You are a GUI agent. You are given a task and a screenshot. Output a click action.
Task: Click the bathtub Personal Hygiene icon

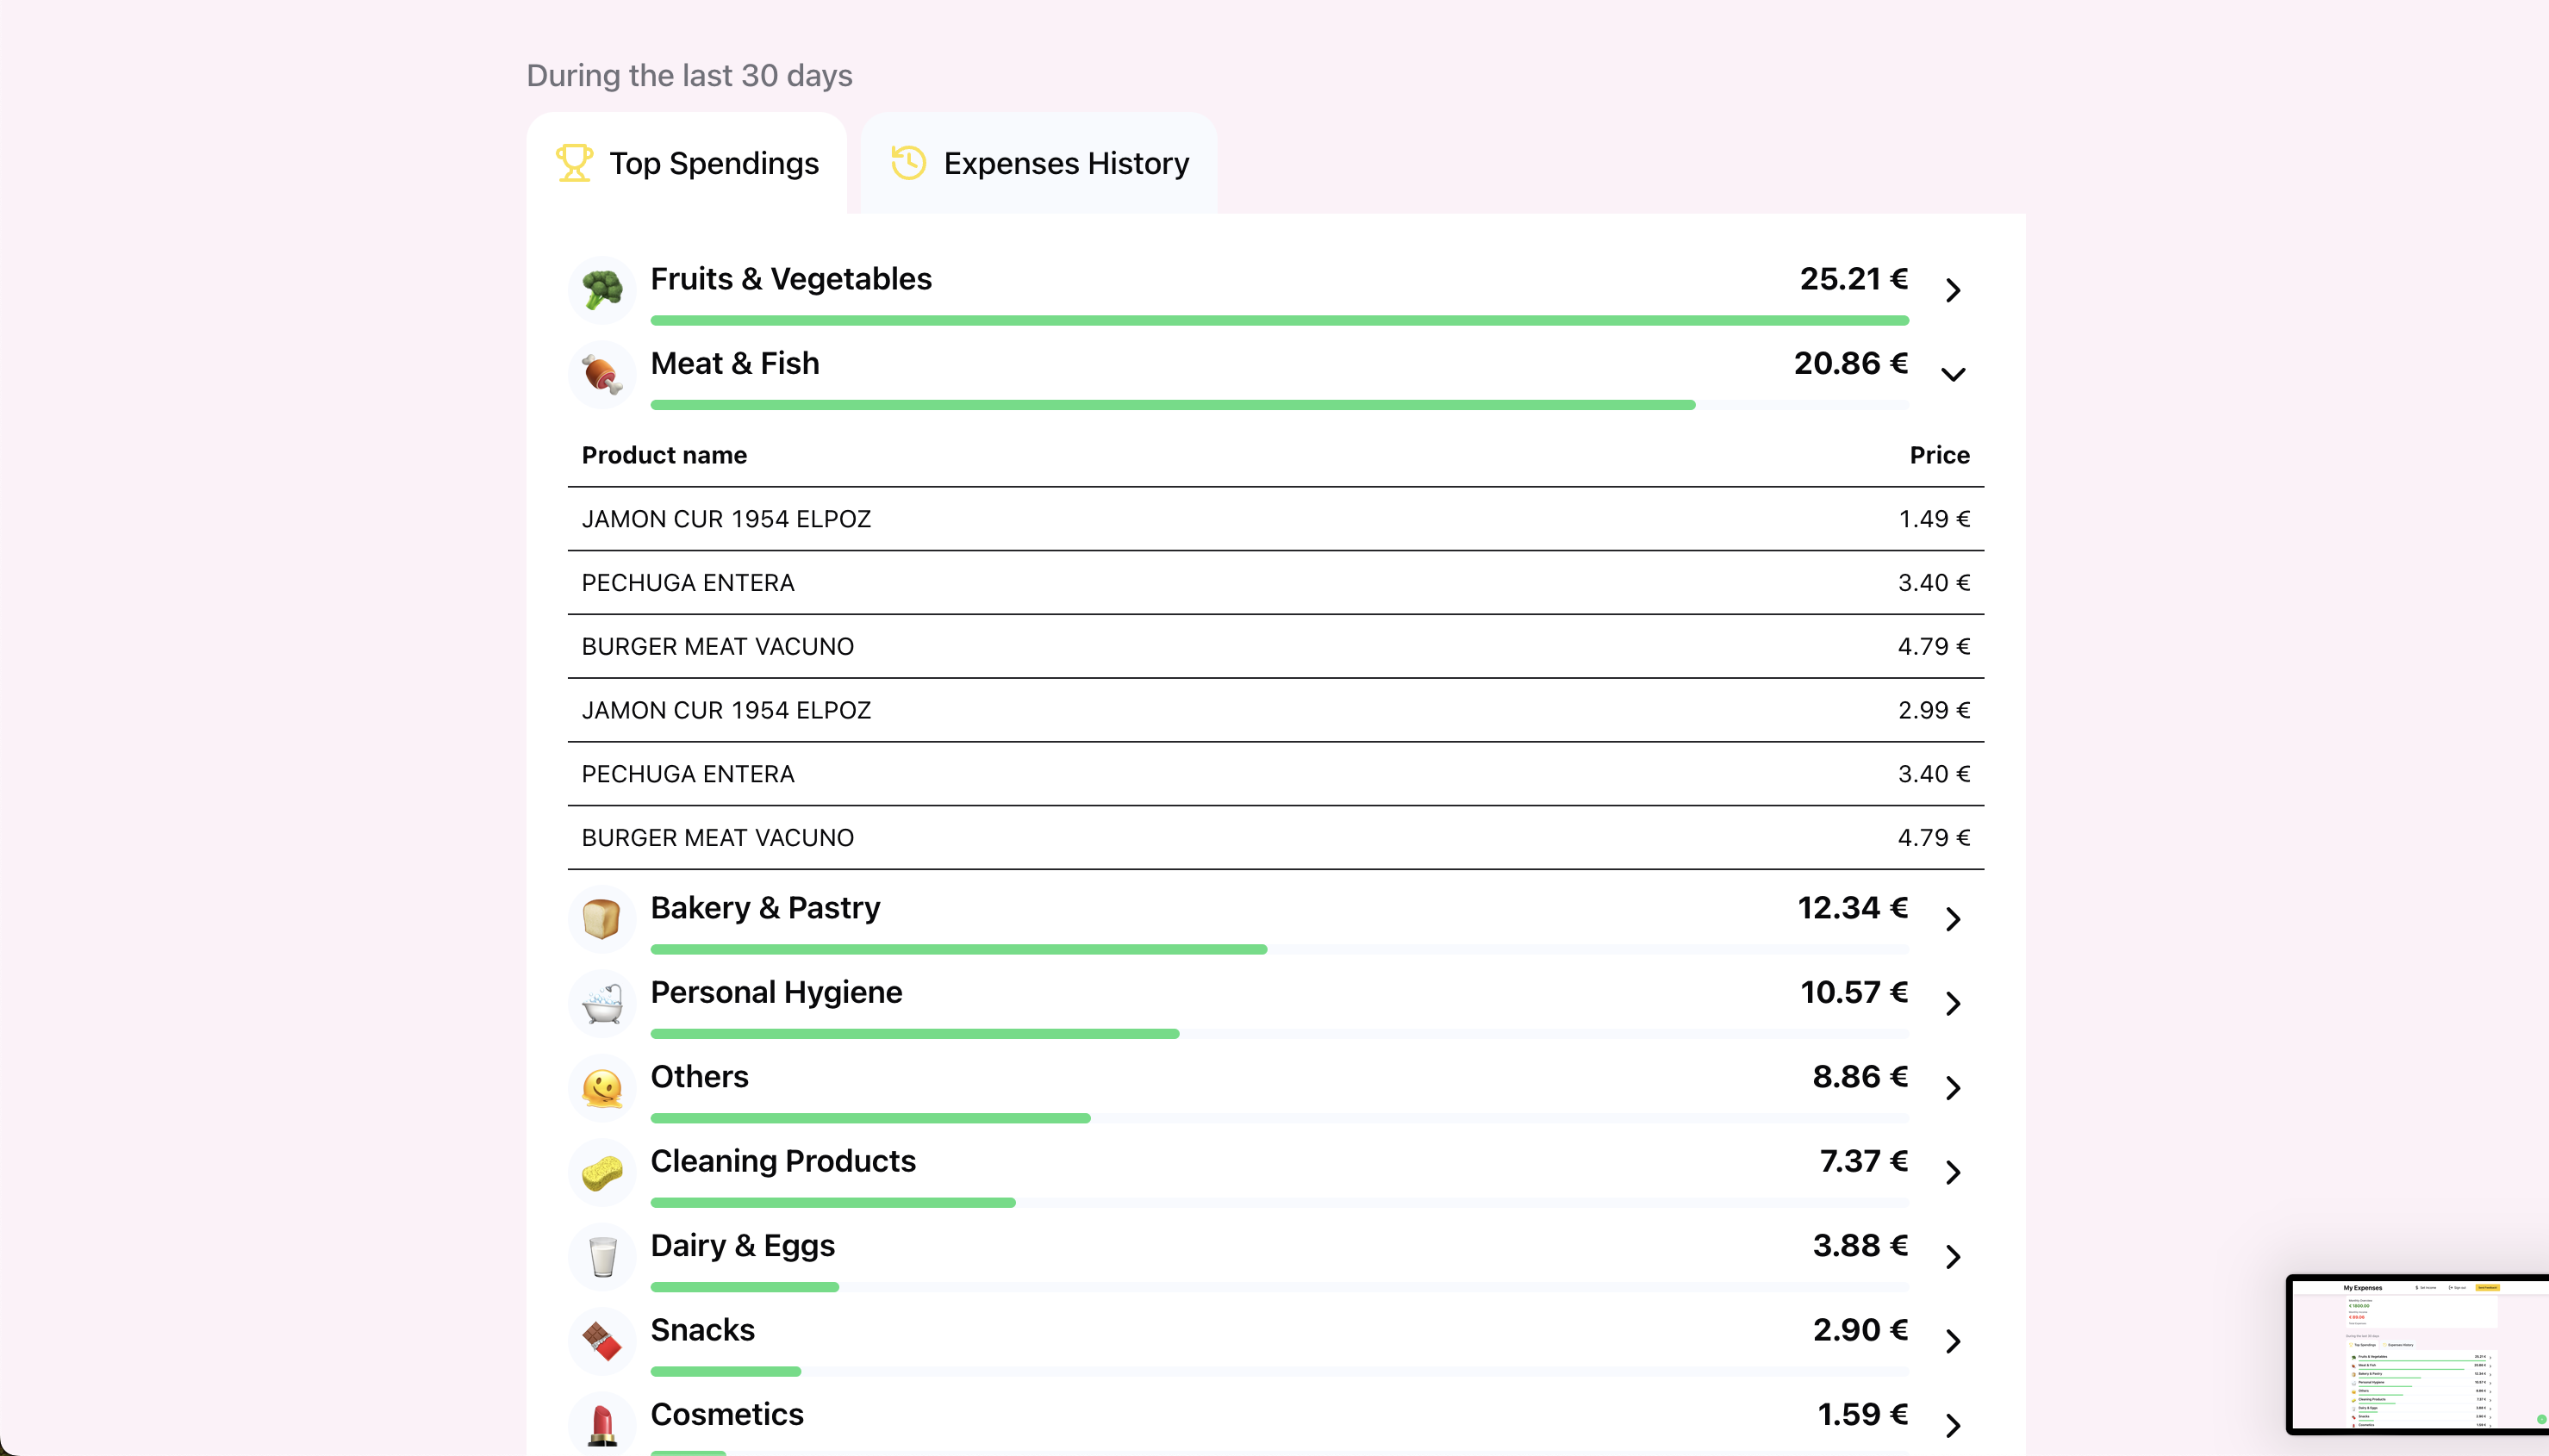tap(602, 1003)
